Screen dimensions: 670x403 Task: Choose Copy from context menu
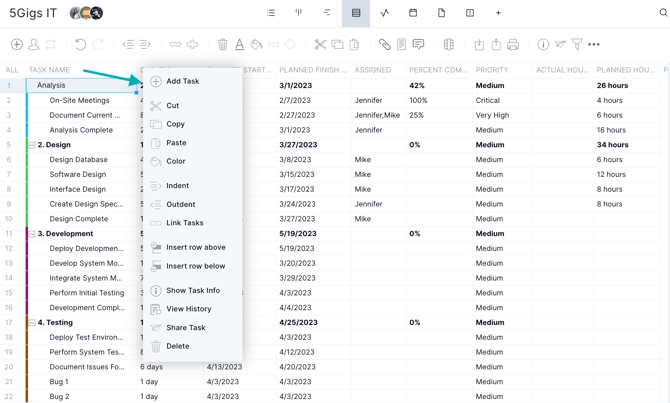pos(192,124)
